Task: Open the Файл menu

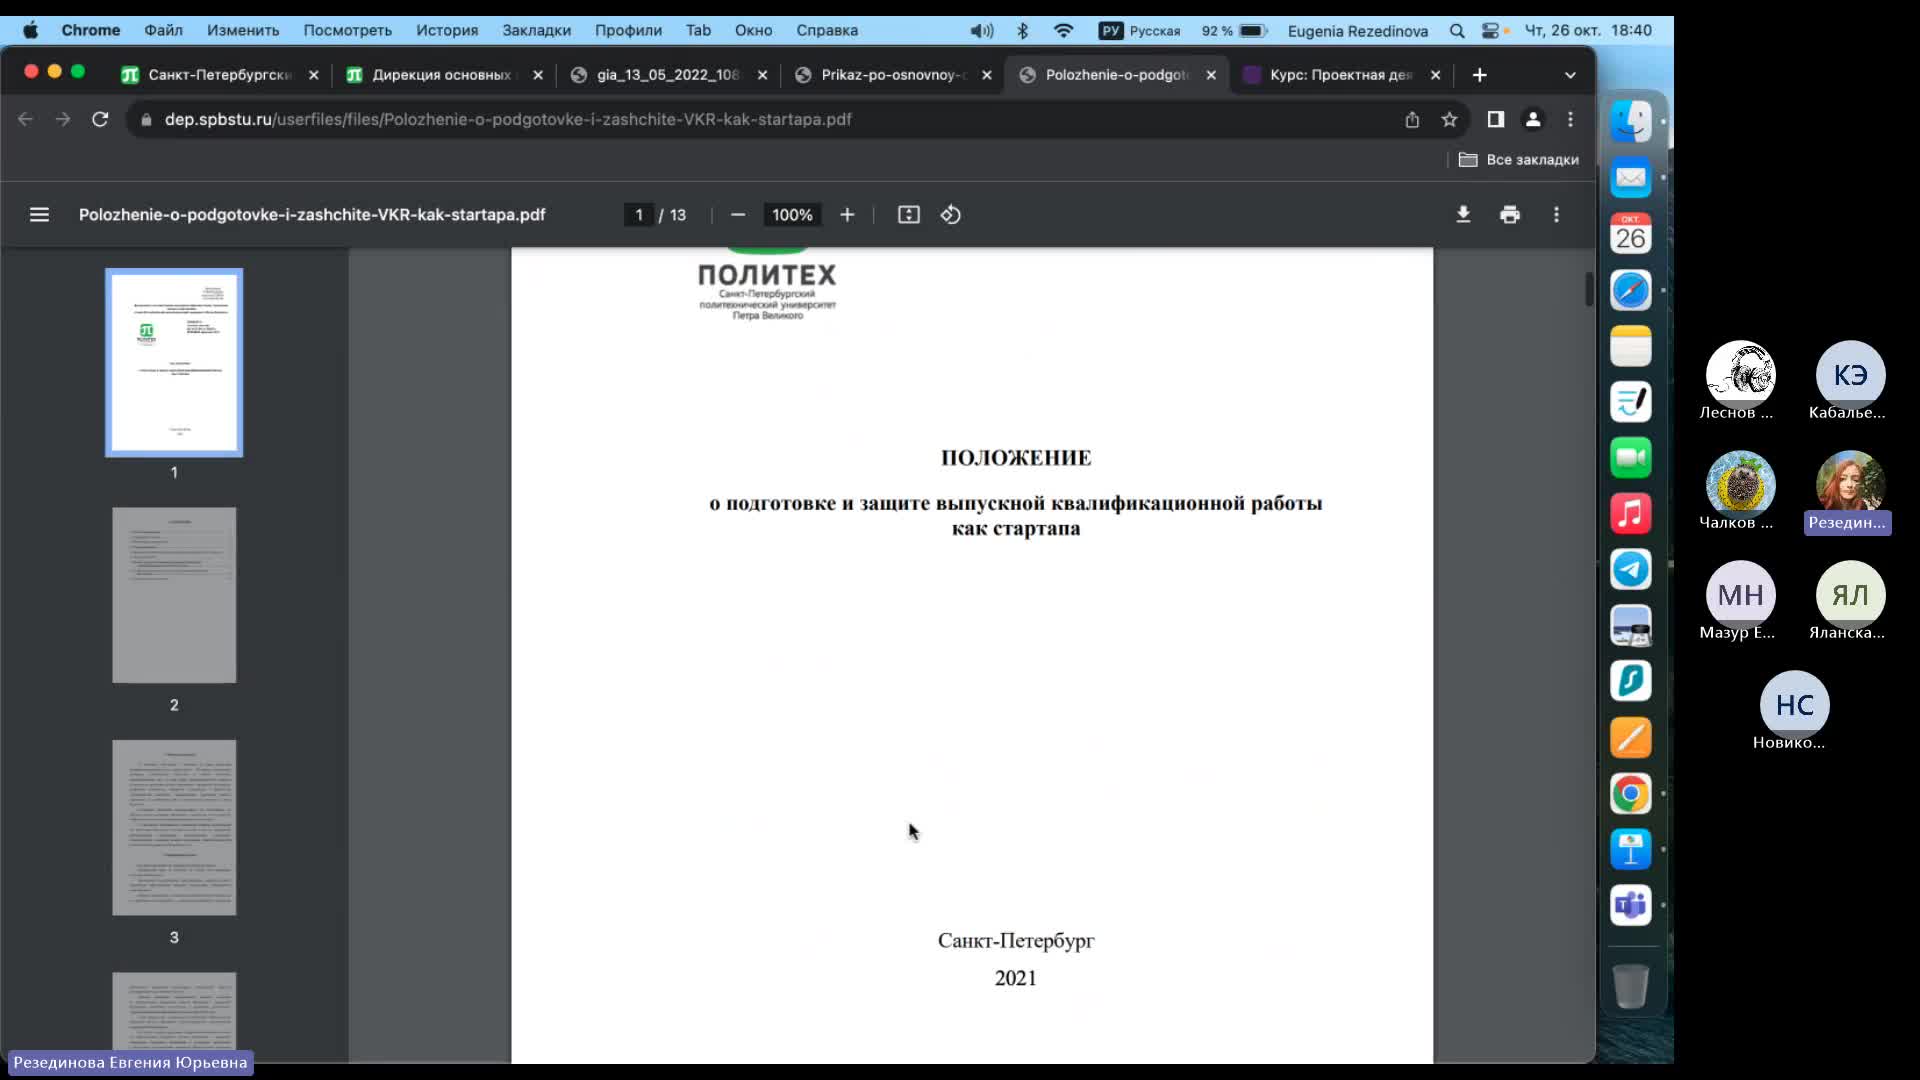Action: point(163,30)
